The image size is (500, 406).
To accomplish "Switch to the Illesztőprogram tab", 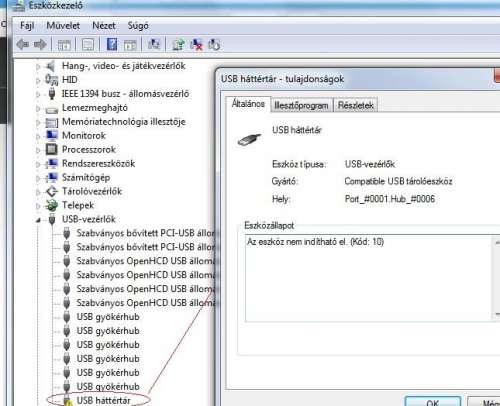I will (301, 105).
